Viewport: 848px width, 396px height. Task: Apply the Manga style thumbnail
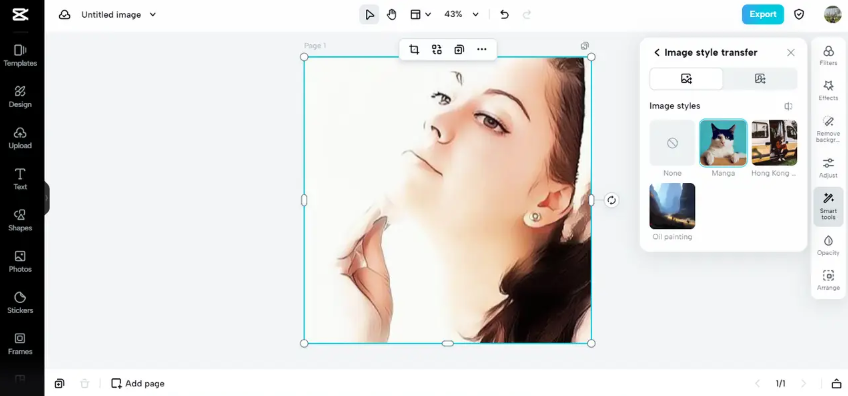tap(723, 143)
